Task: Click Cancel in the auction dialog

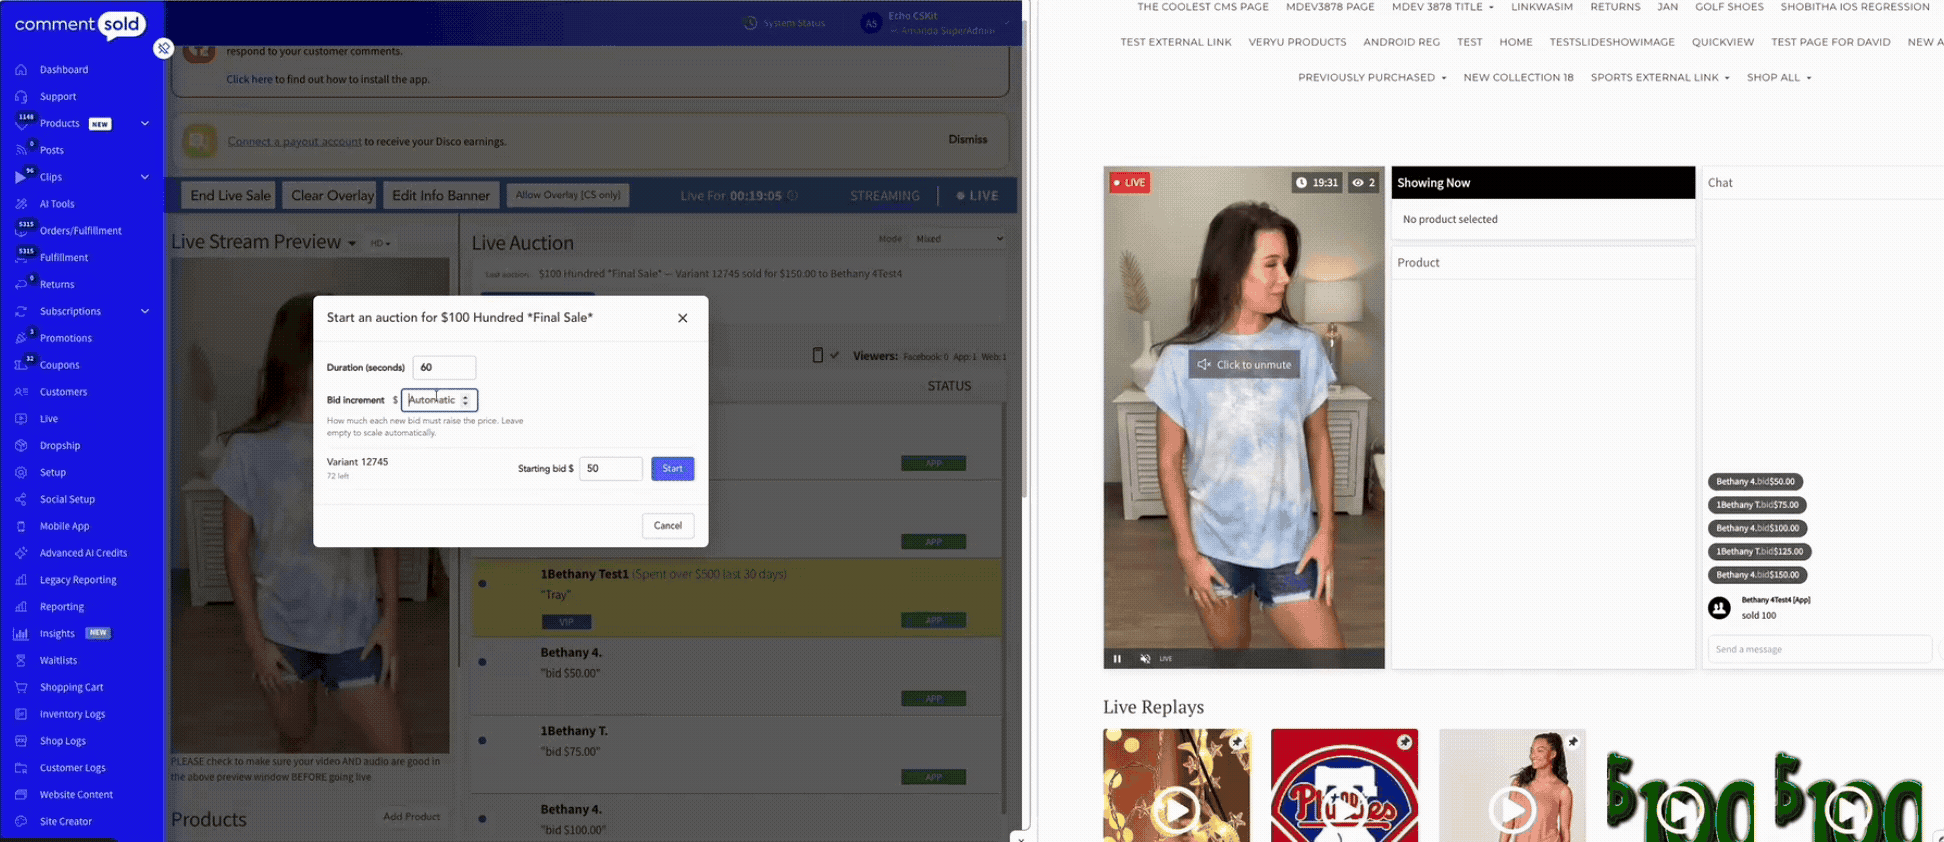Action: coord(668,526)
